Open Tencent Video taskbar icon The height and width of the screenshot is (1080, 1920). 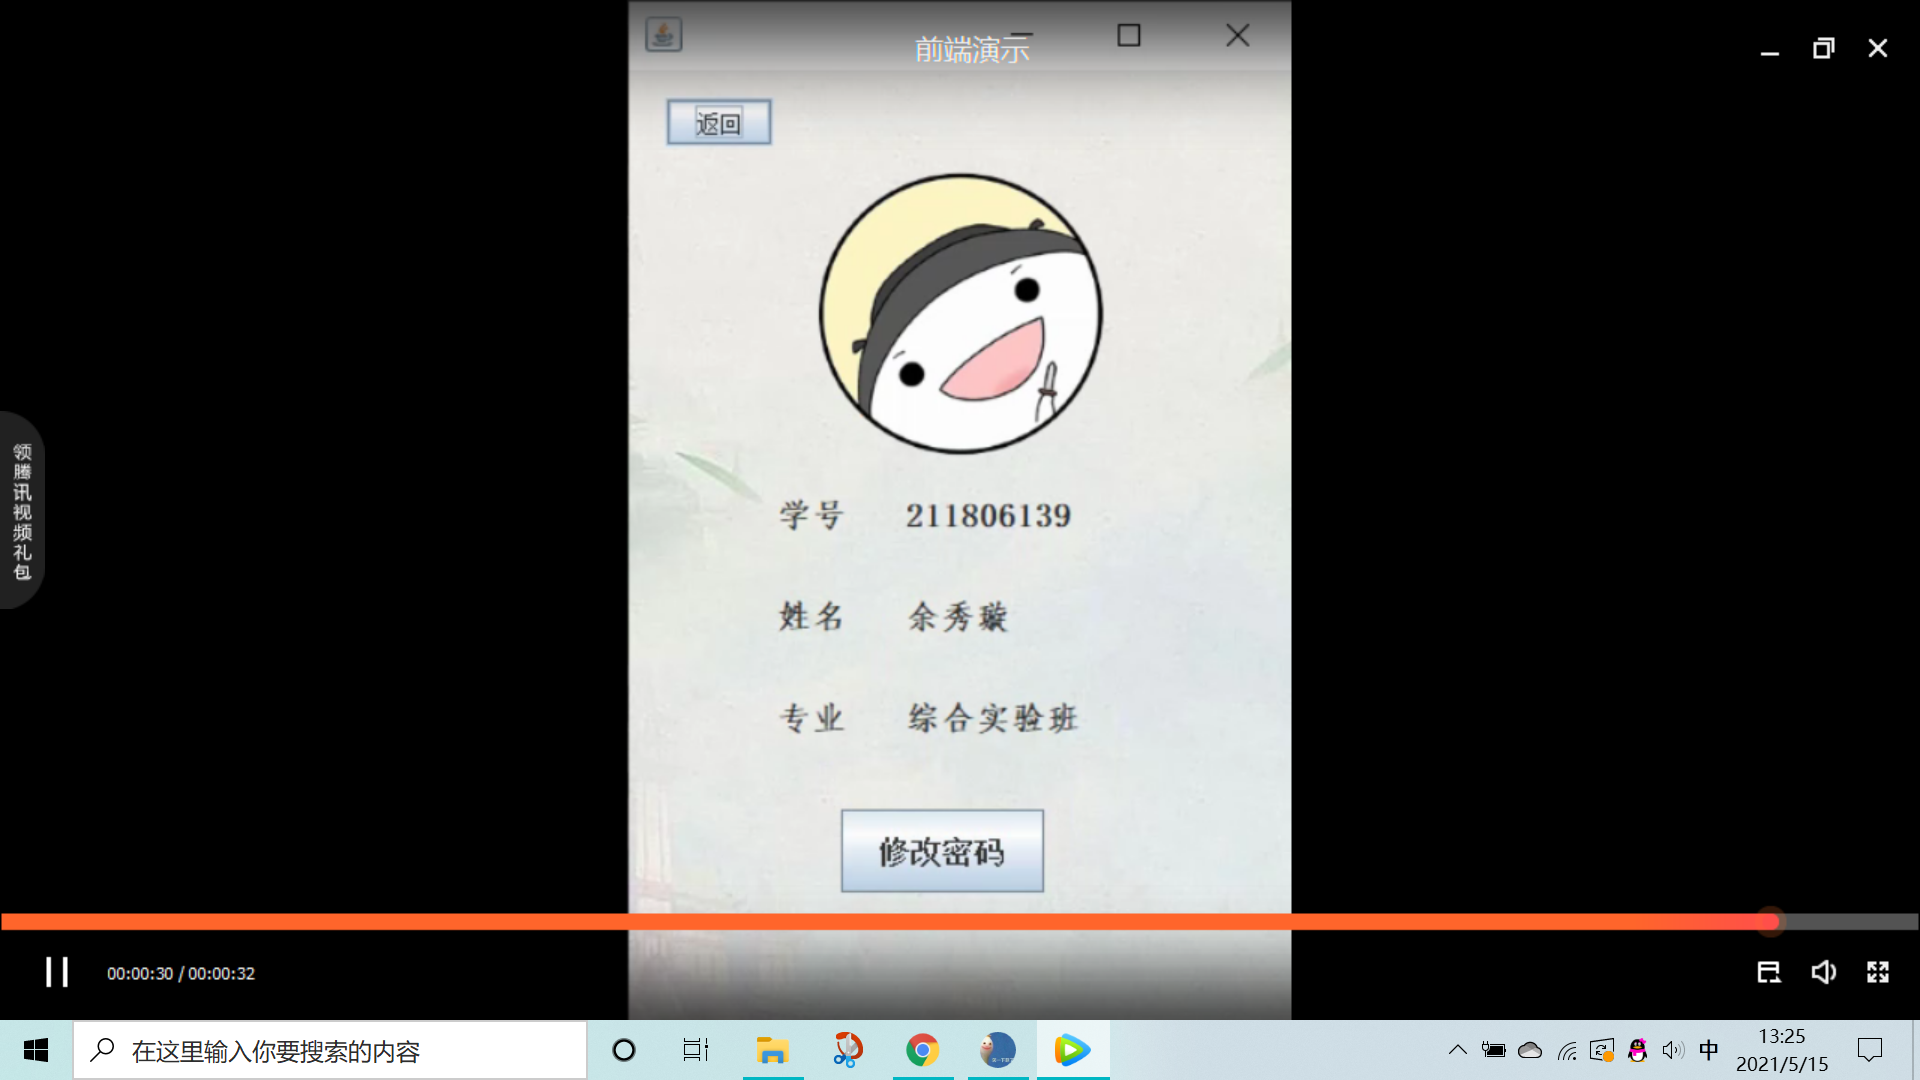coord(1071,1050)
